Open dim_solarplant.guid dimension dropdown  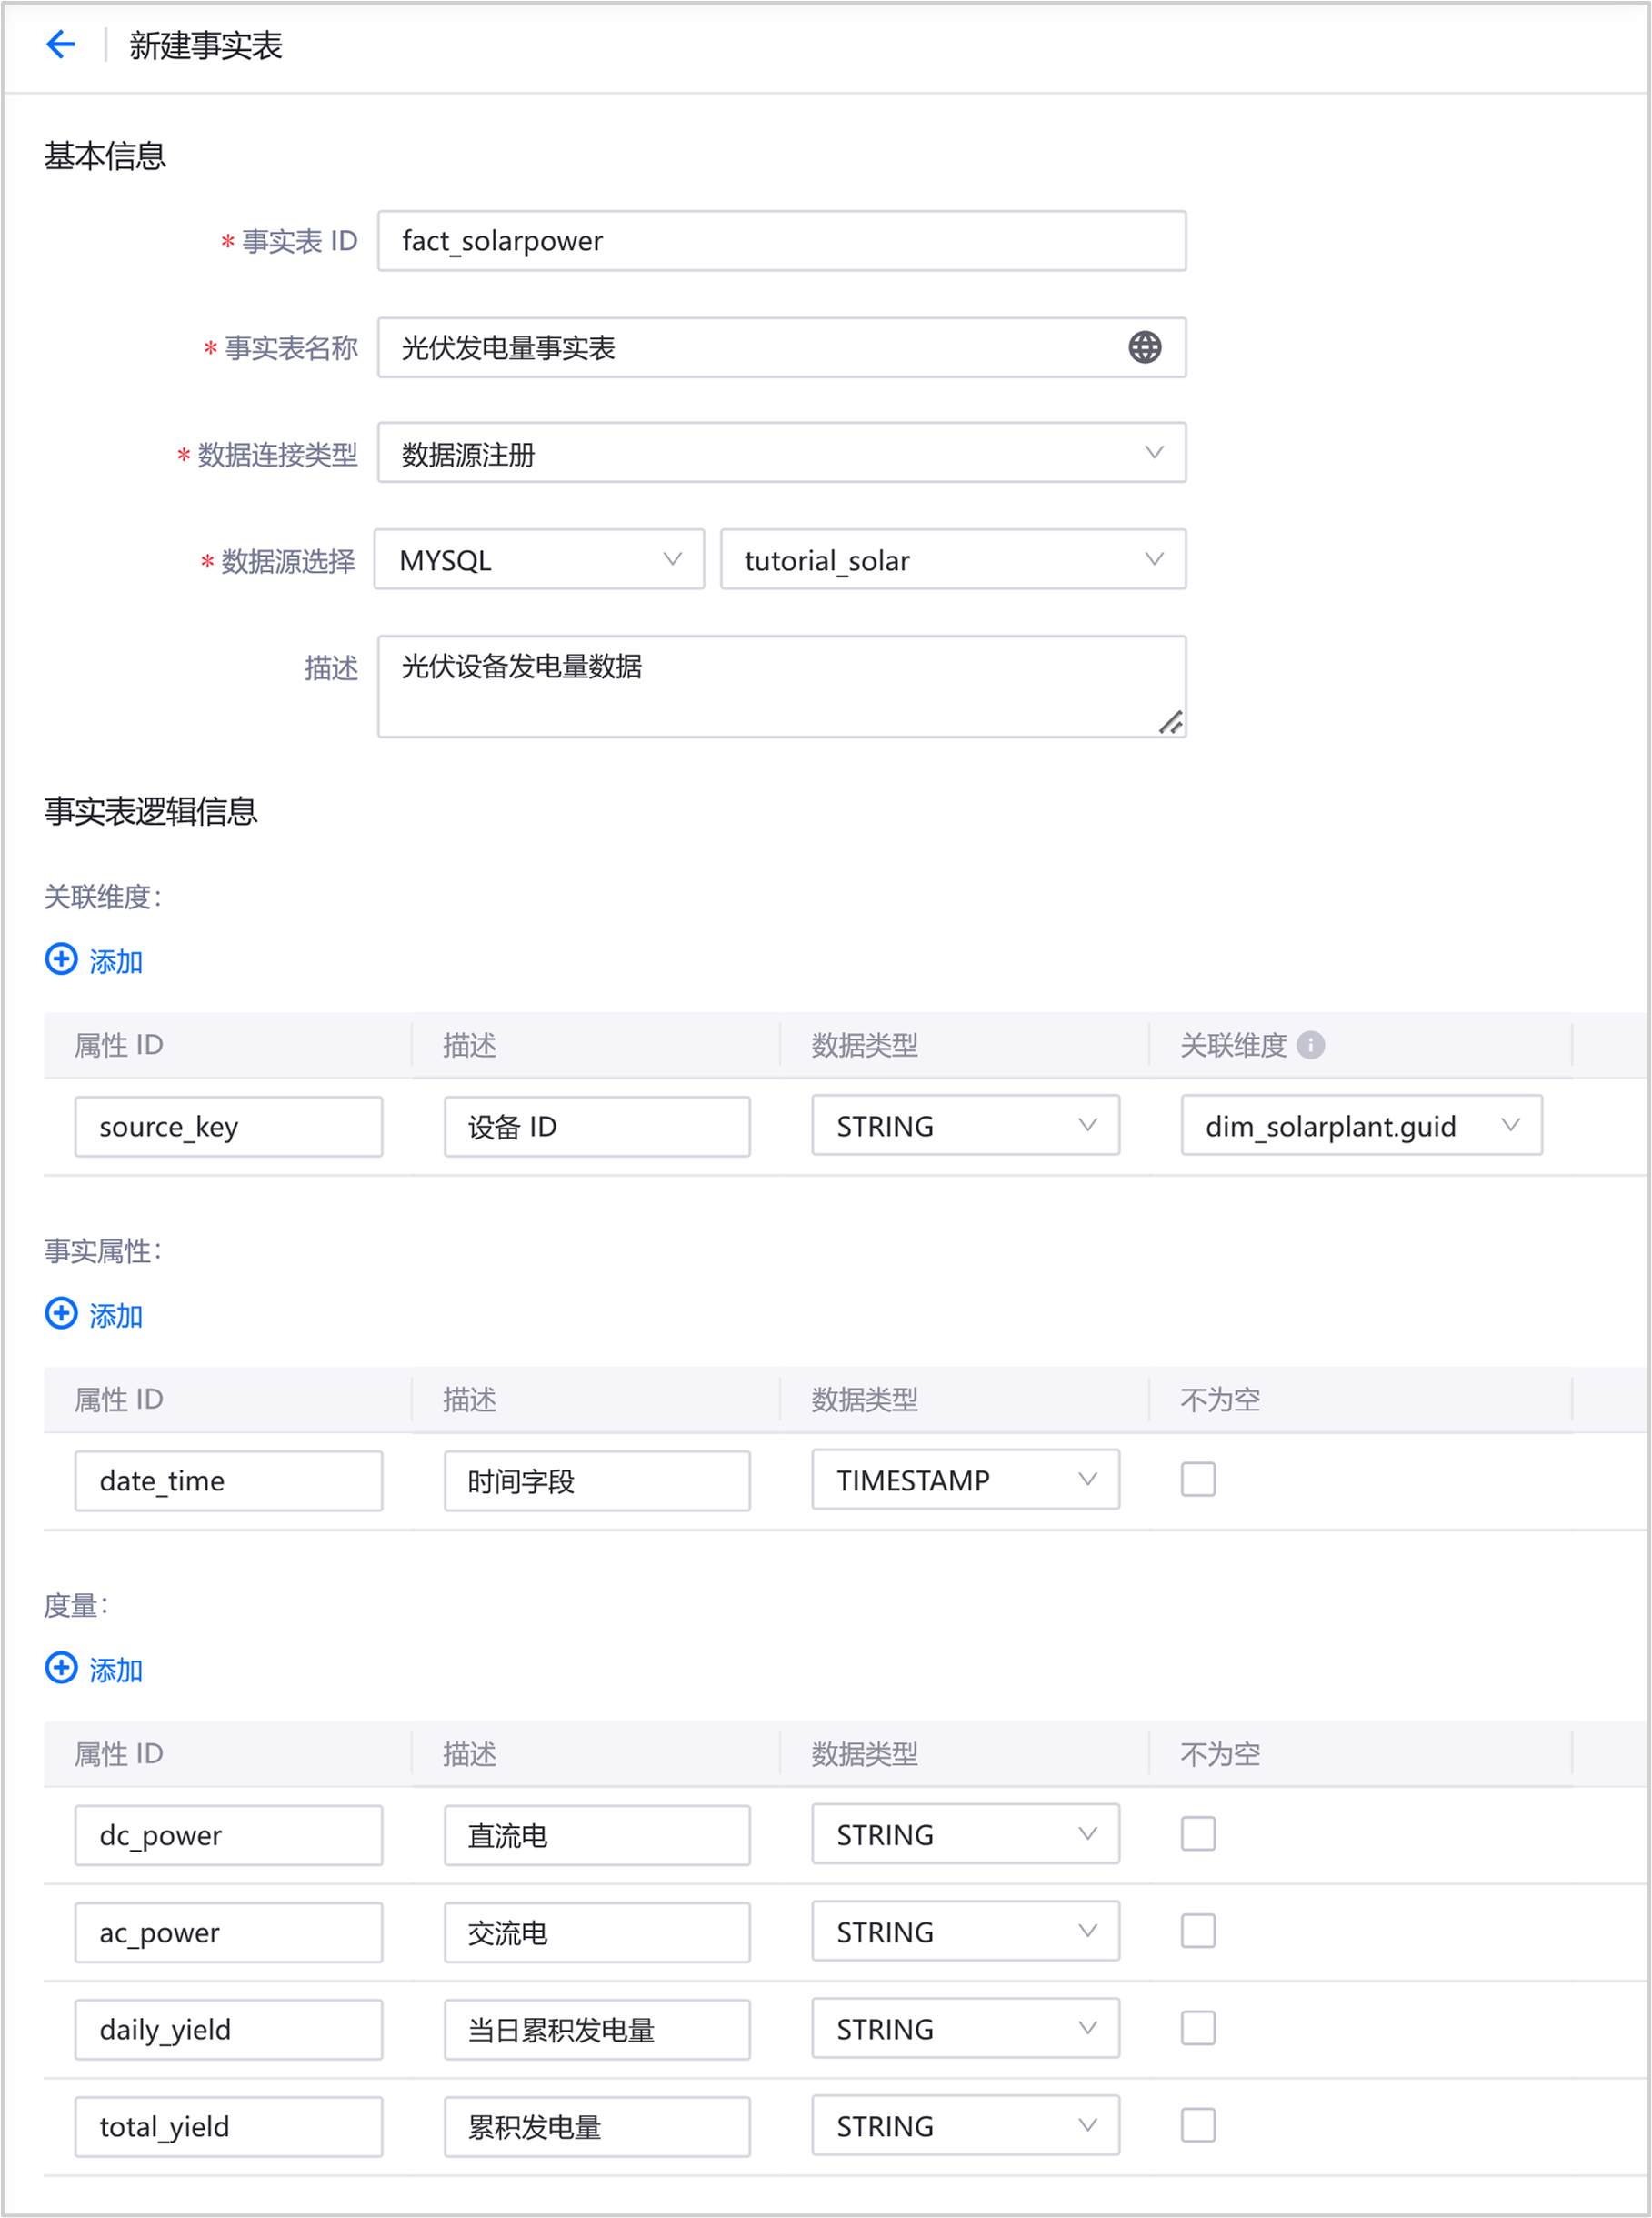pos(1360,1126)
